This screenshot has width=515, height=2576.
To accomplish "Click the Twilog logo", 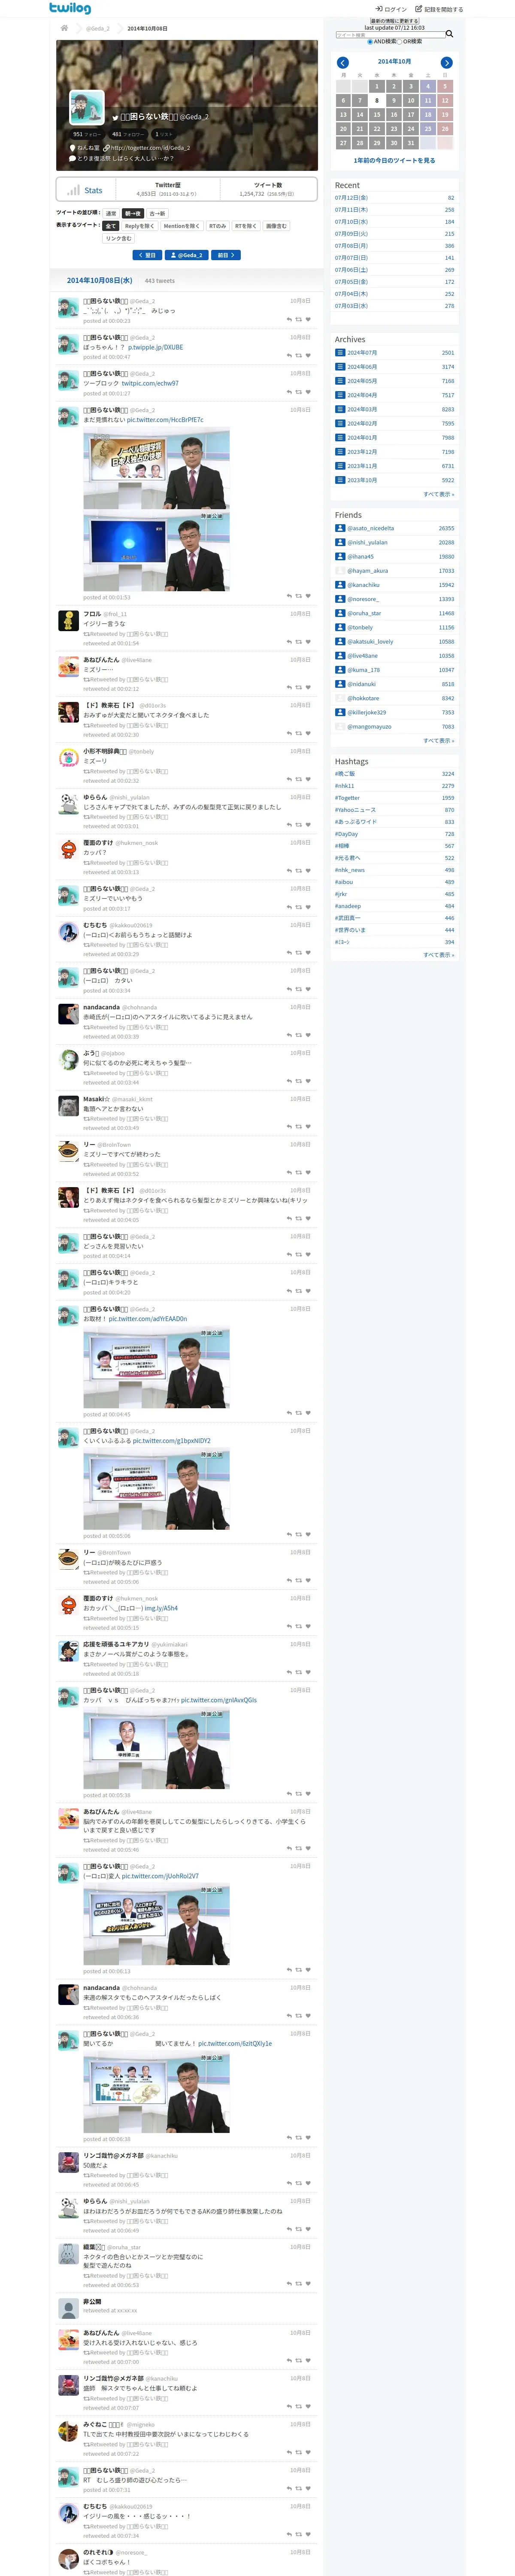I will [69, 8].
